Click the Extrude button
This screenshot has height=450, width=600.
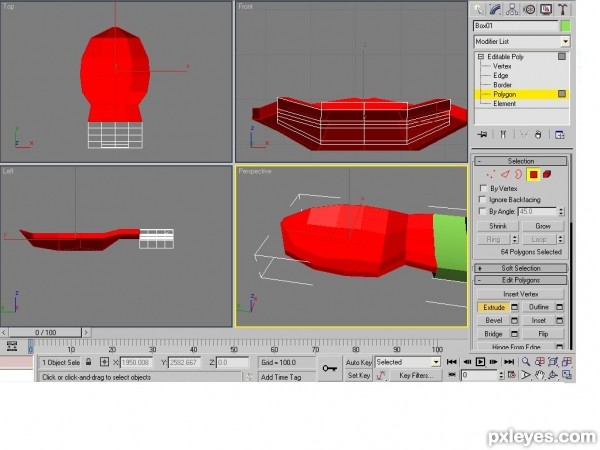[x=494, y=307]
